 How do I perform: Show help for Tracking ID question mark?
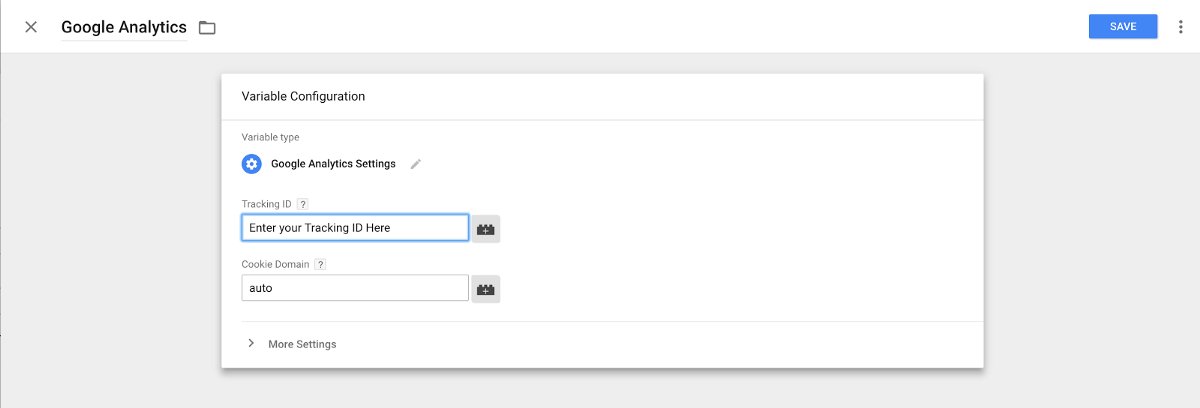303,204
